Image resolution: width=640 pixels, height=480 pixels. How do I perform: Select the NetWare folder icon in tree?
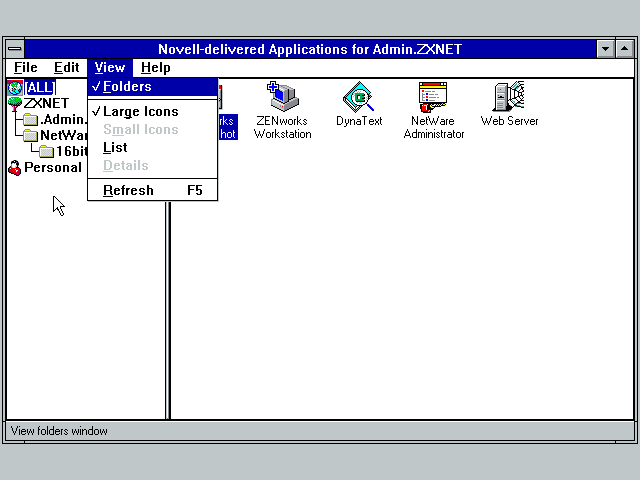(x=31, y=136)
